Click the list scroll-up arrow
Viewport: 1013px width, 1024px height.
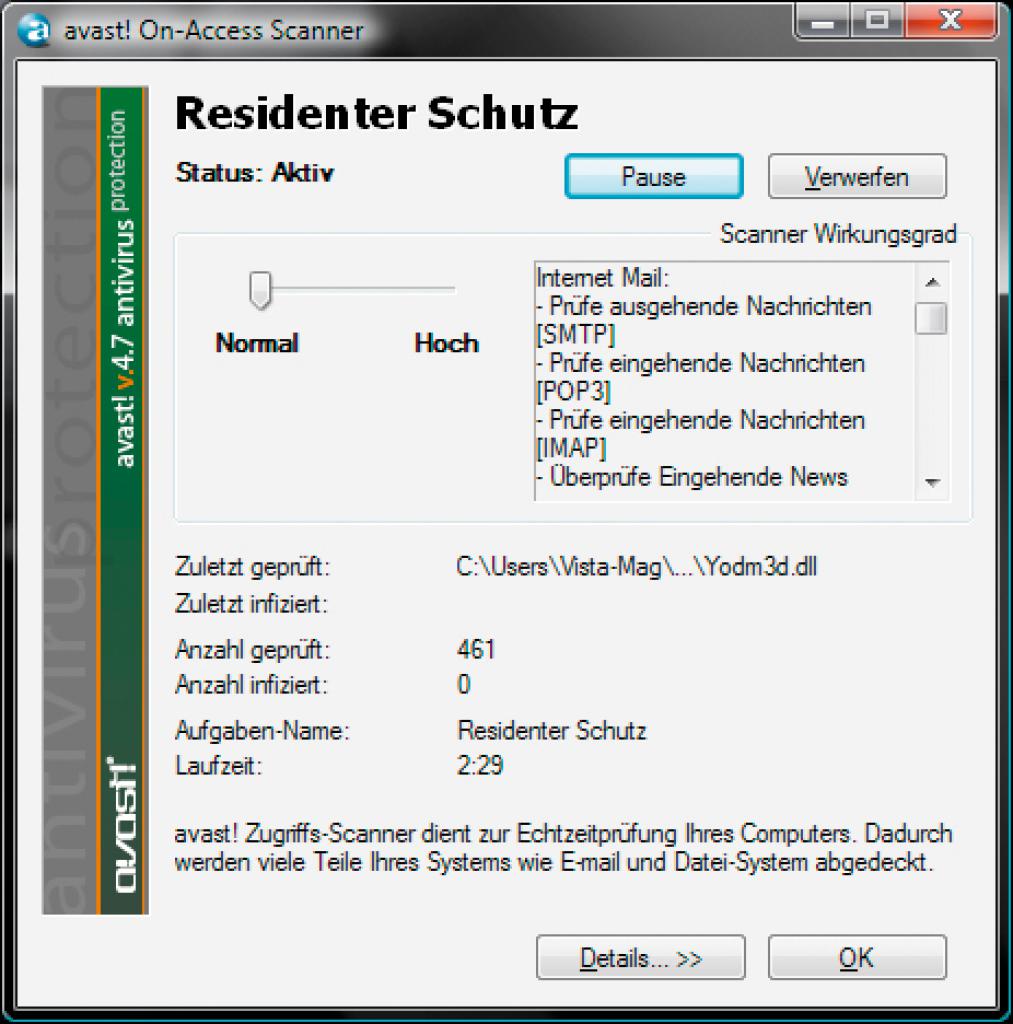point(932,282)
